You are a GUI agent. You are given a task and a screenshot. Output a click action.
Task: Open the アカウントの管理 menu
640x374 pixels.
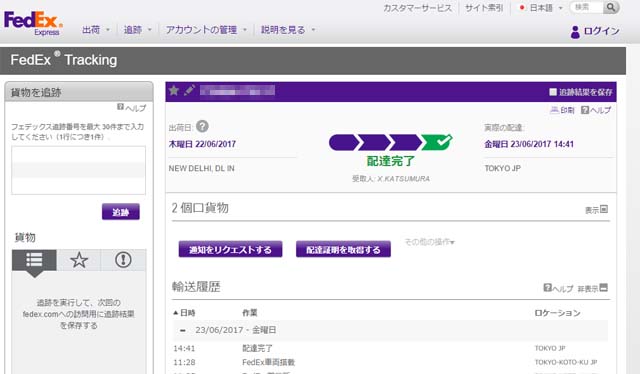pos(206,30)
